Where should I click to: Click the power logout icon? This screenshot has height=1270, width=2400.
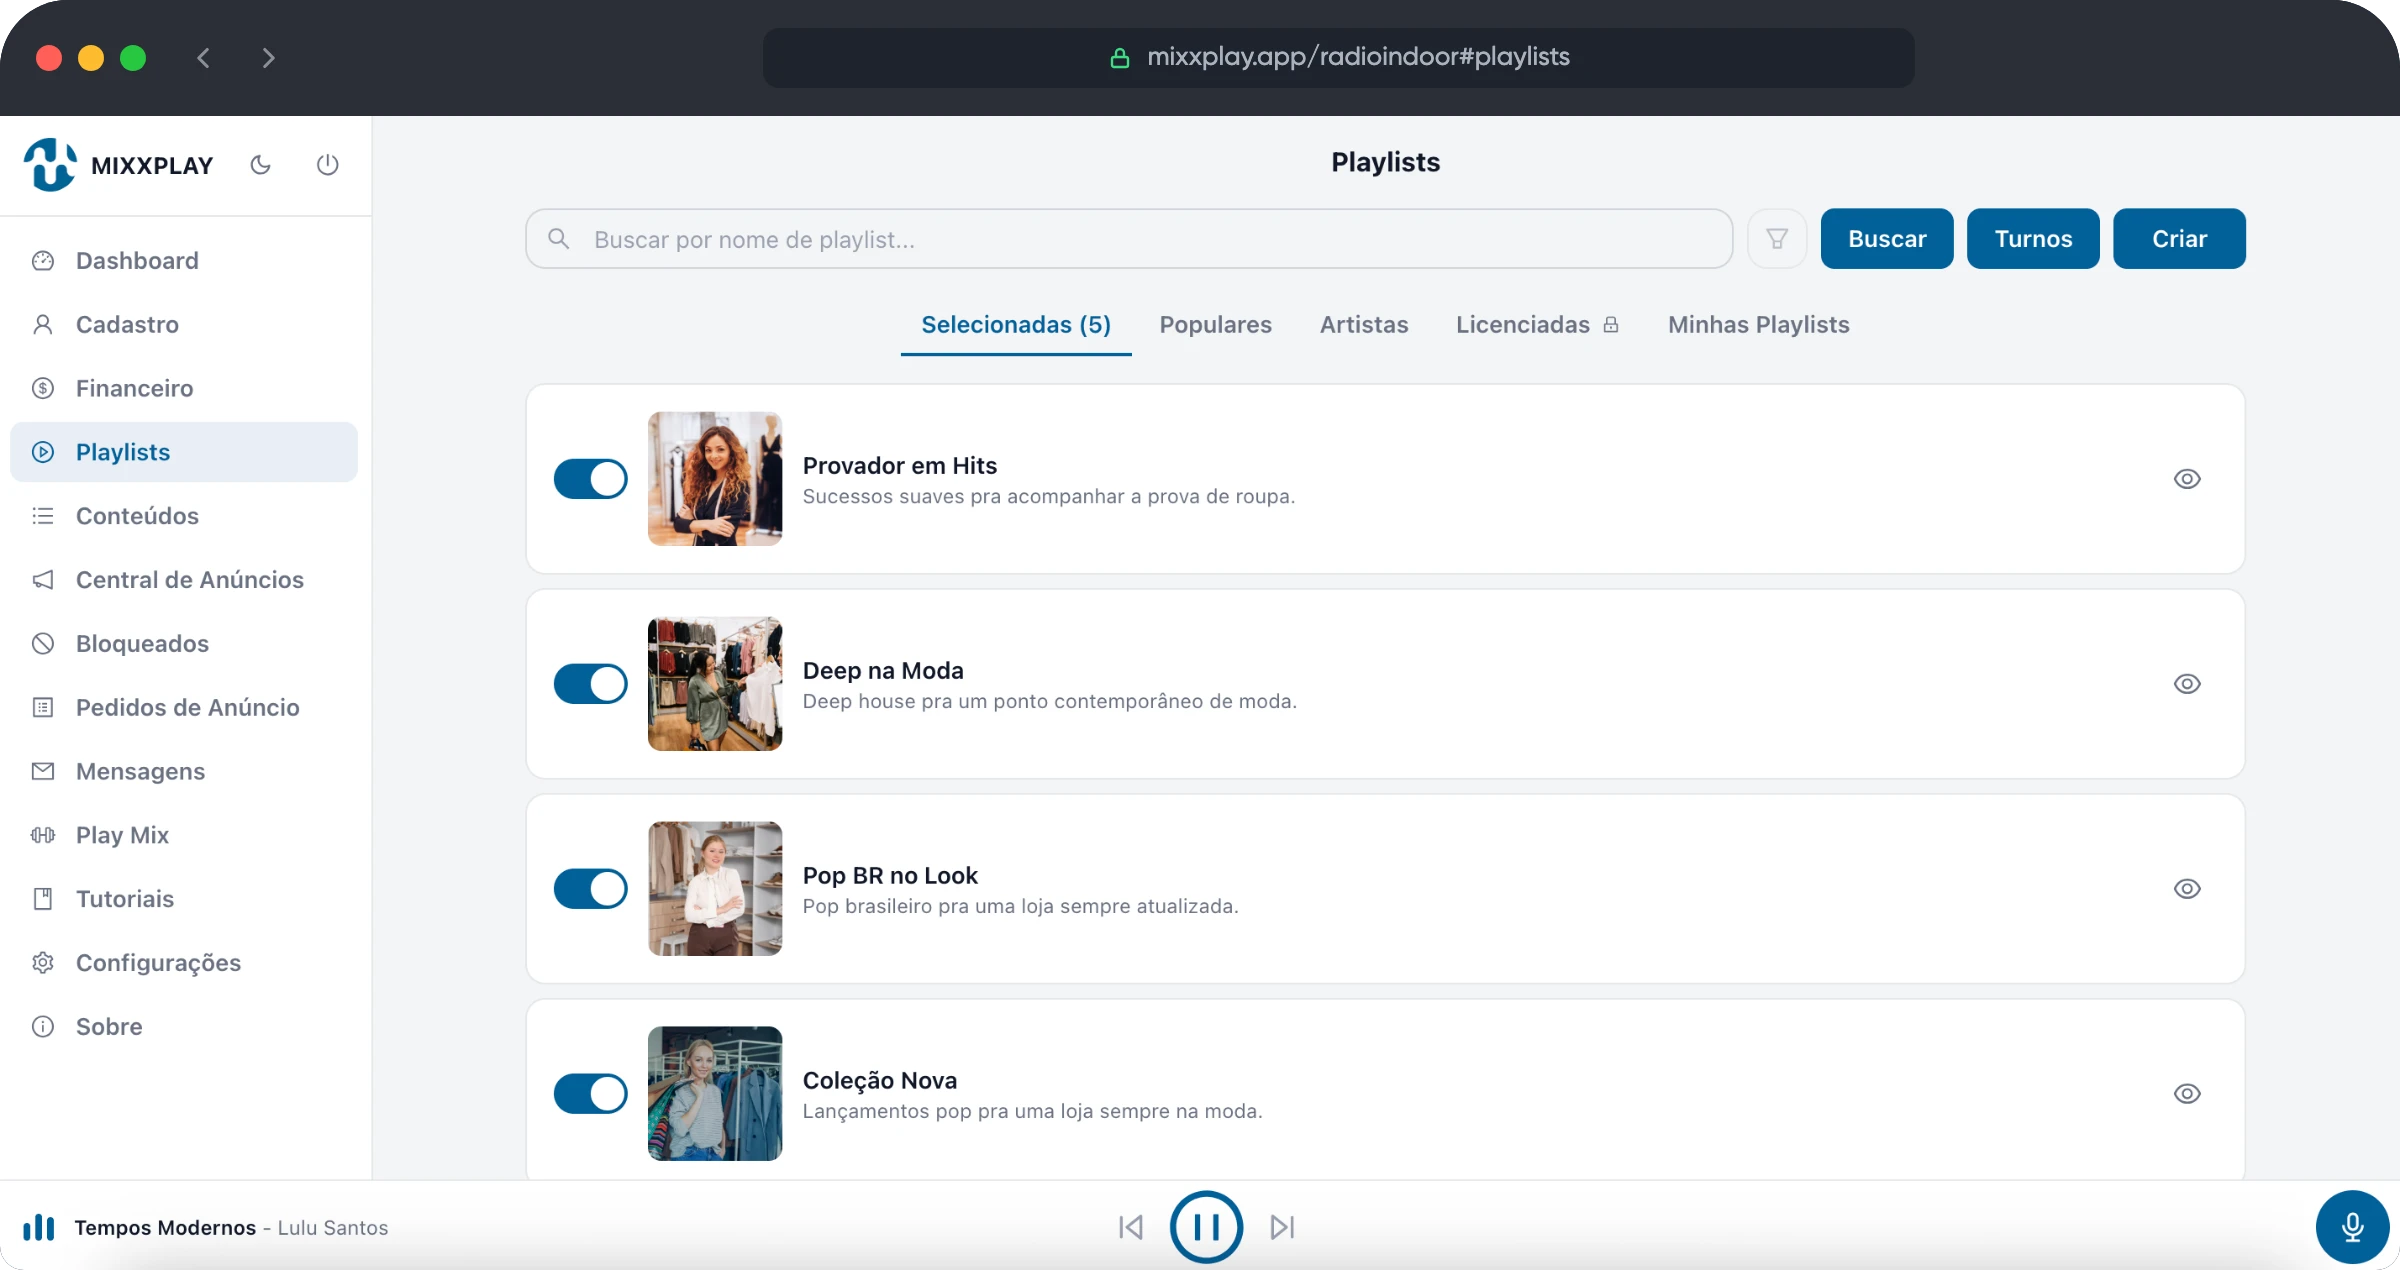pos(327,165)
